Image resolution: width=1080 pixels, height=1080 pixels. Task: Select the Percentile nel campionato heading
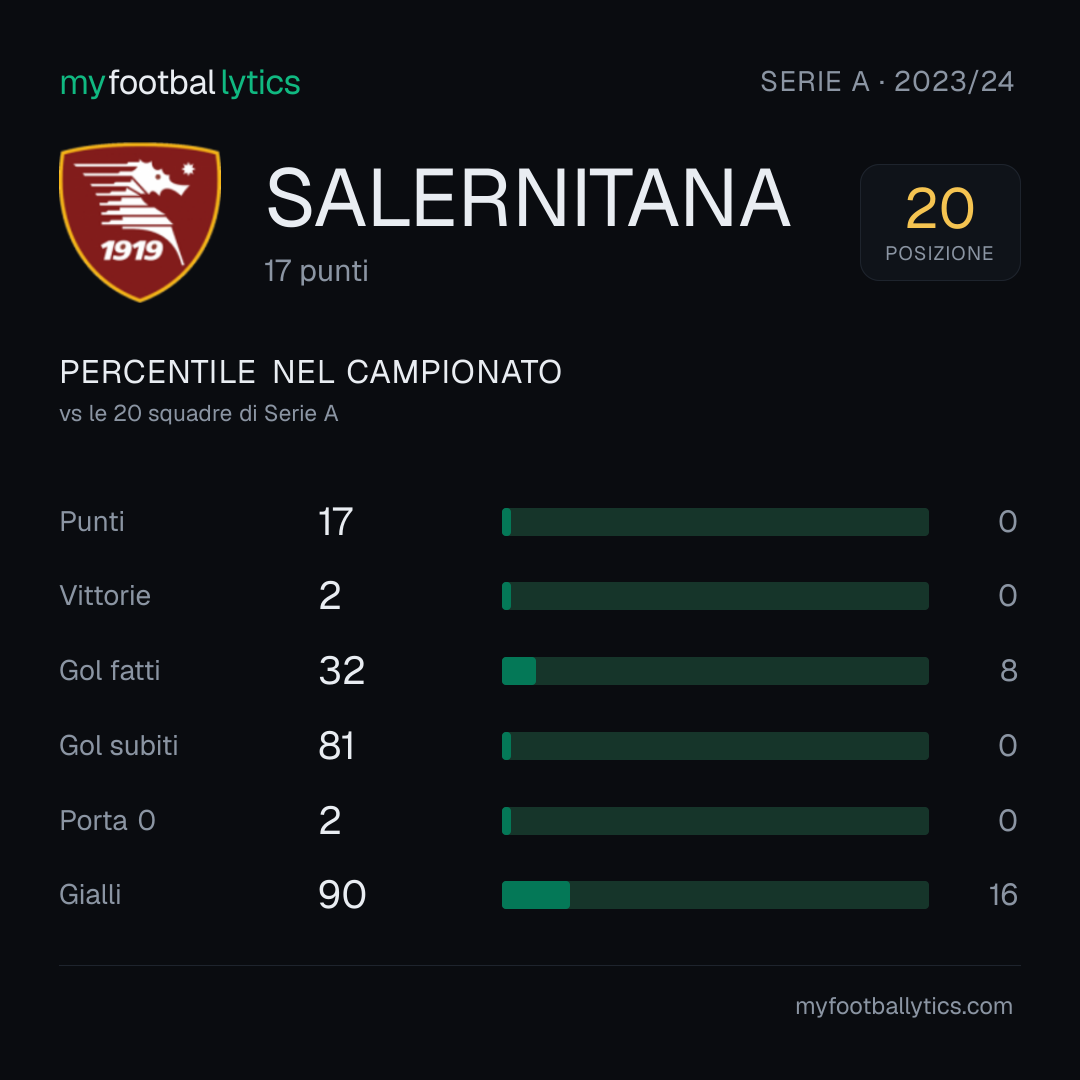tap(311, 372)
